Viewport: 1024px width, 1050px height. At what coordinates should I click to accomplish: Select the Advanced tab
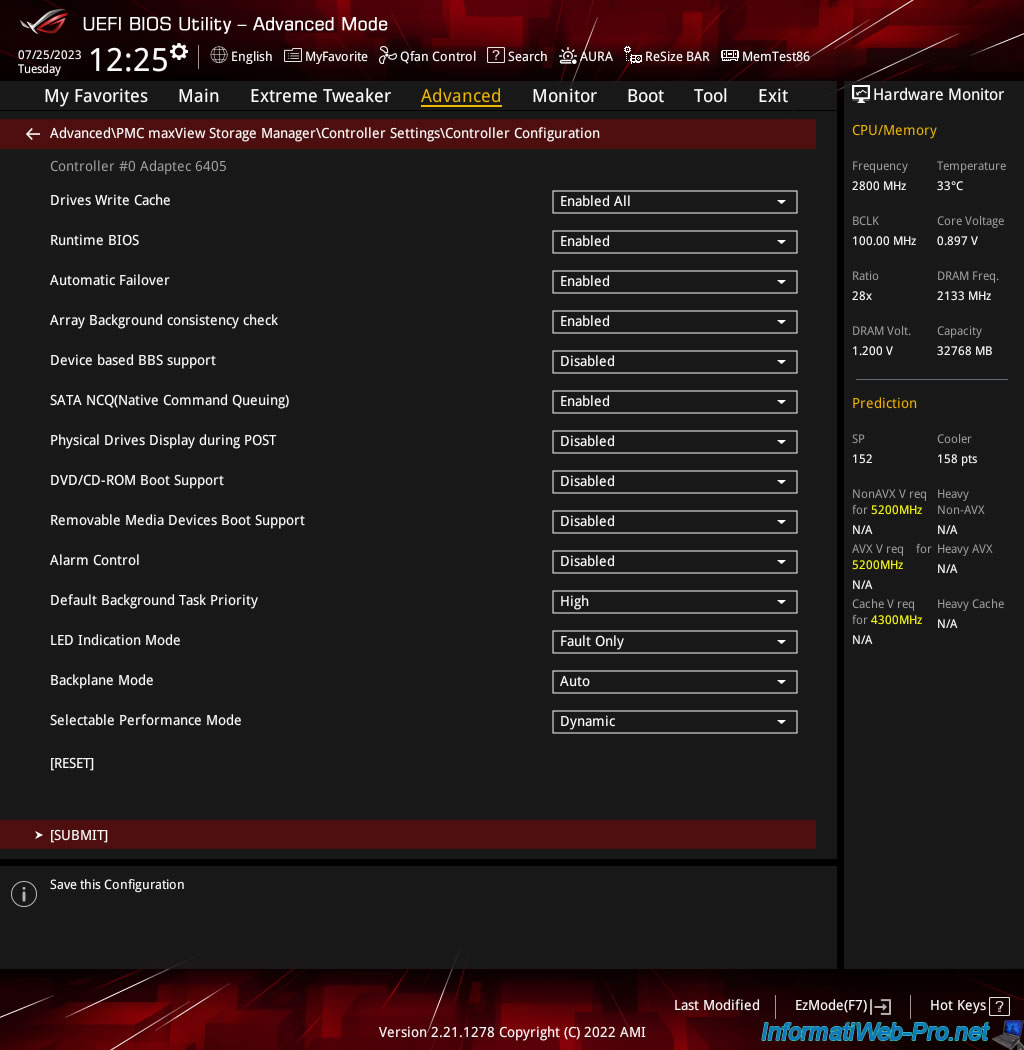[x=461, y=96]
